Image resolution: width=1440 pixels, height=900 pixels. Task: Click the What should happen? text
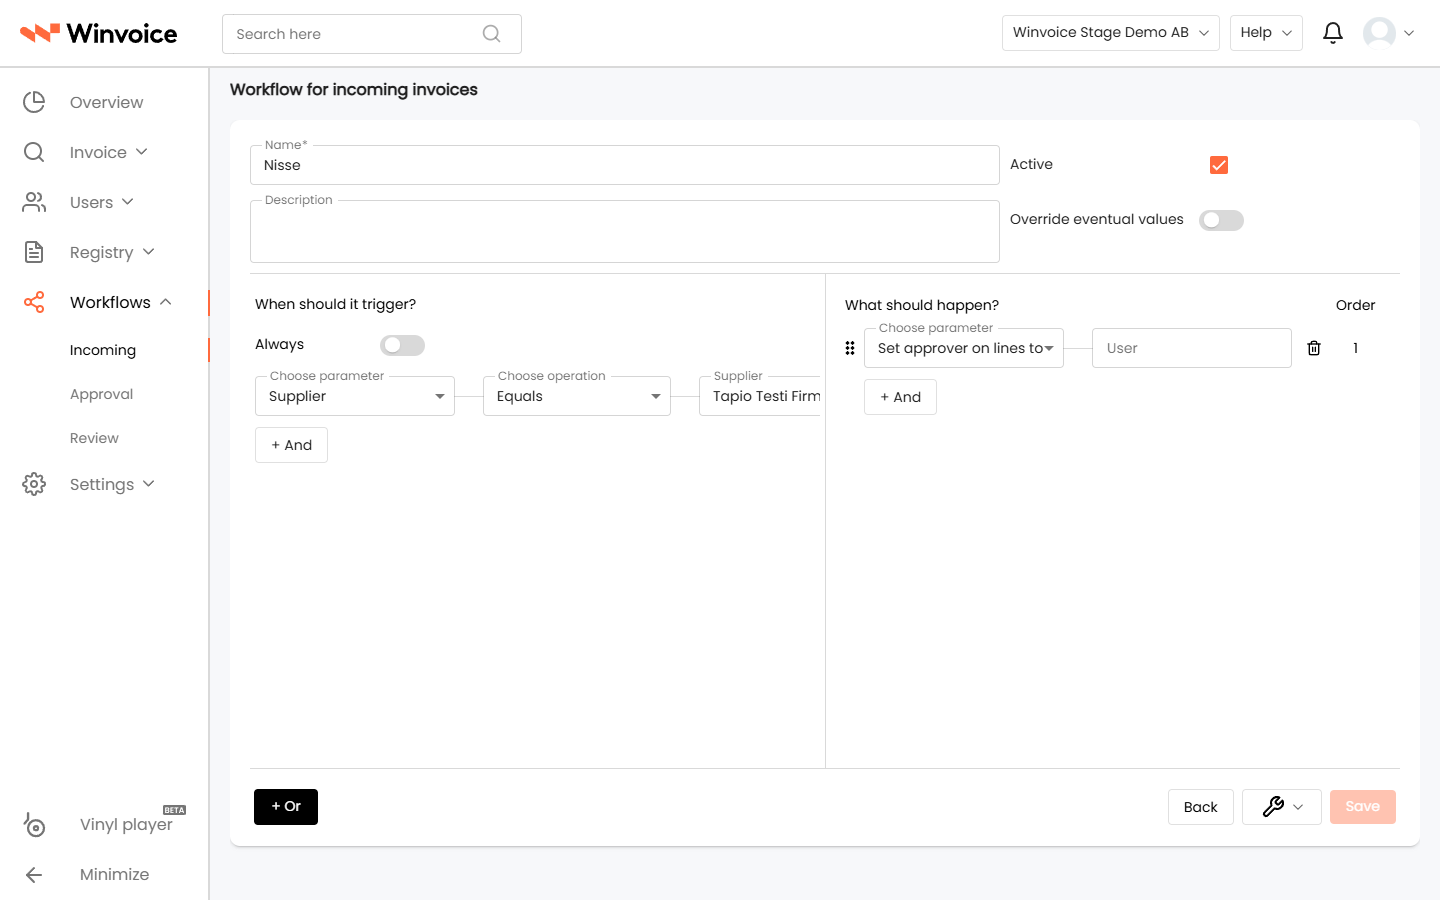(922, 305)
